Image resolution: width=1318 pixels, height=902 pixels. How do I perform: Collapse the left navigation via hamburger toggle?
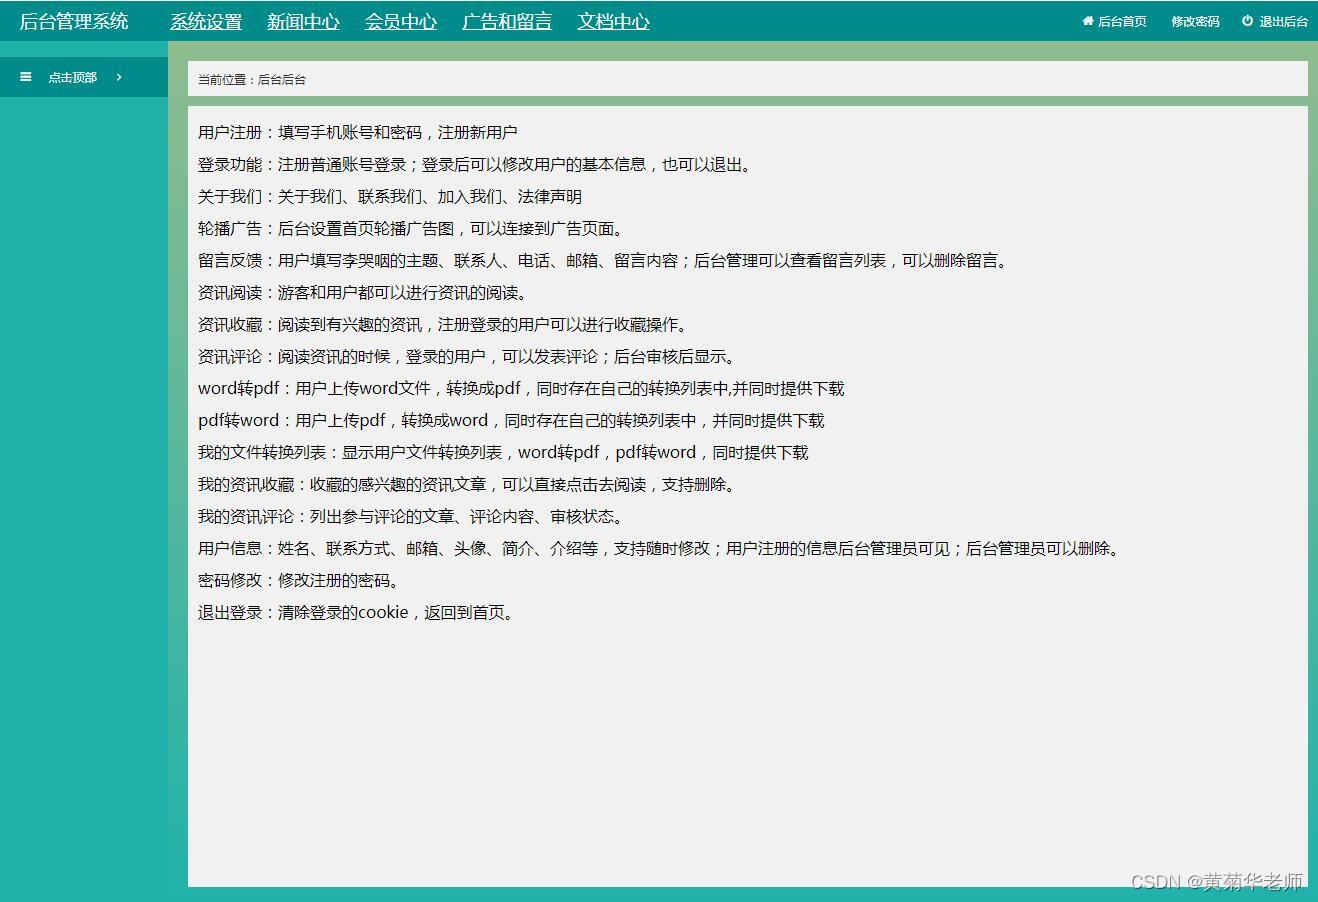pyautogui.click(x=25, y=76)
